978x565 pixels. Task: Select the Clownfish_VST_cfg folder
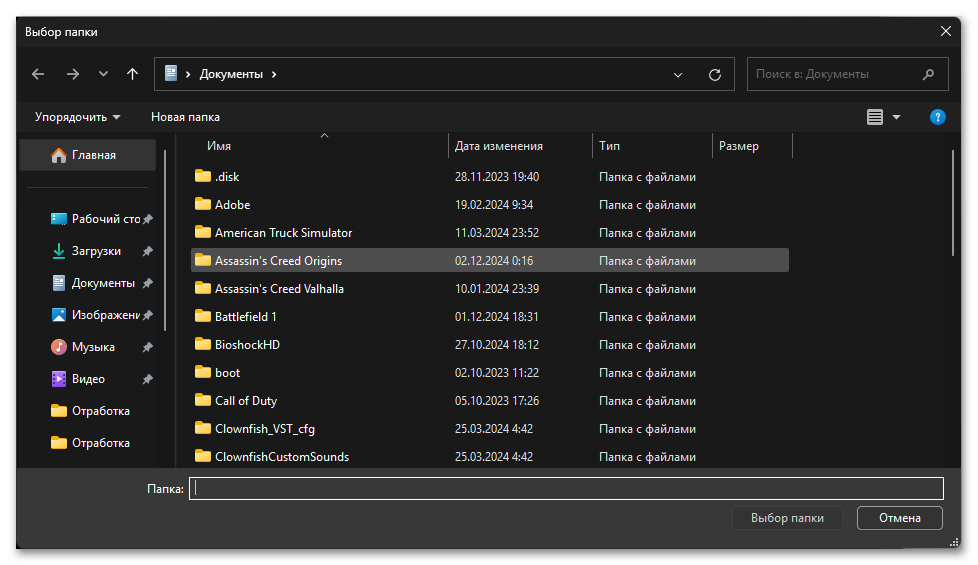(x=490, y=429)
